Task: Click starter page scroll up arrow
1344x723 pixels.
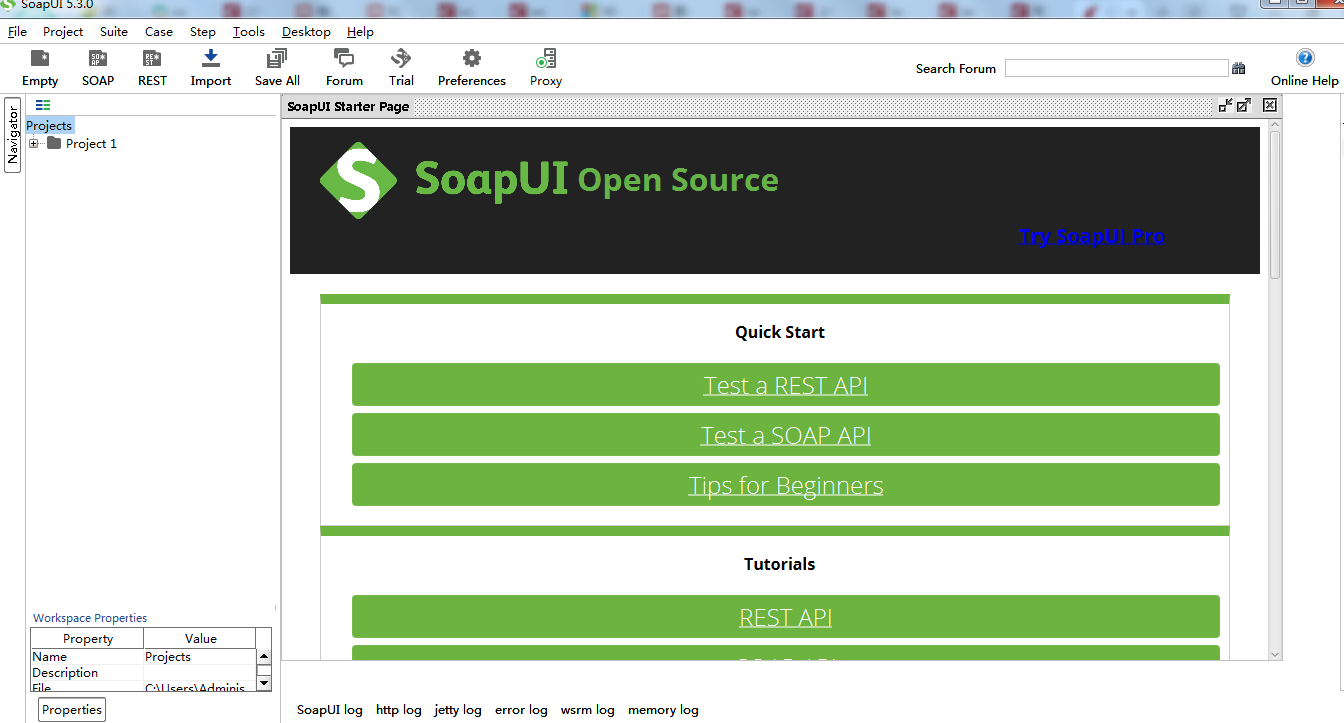Action: 1275,125
